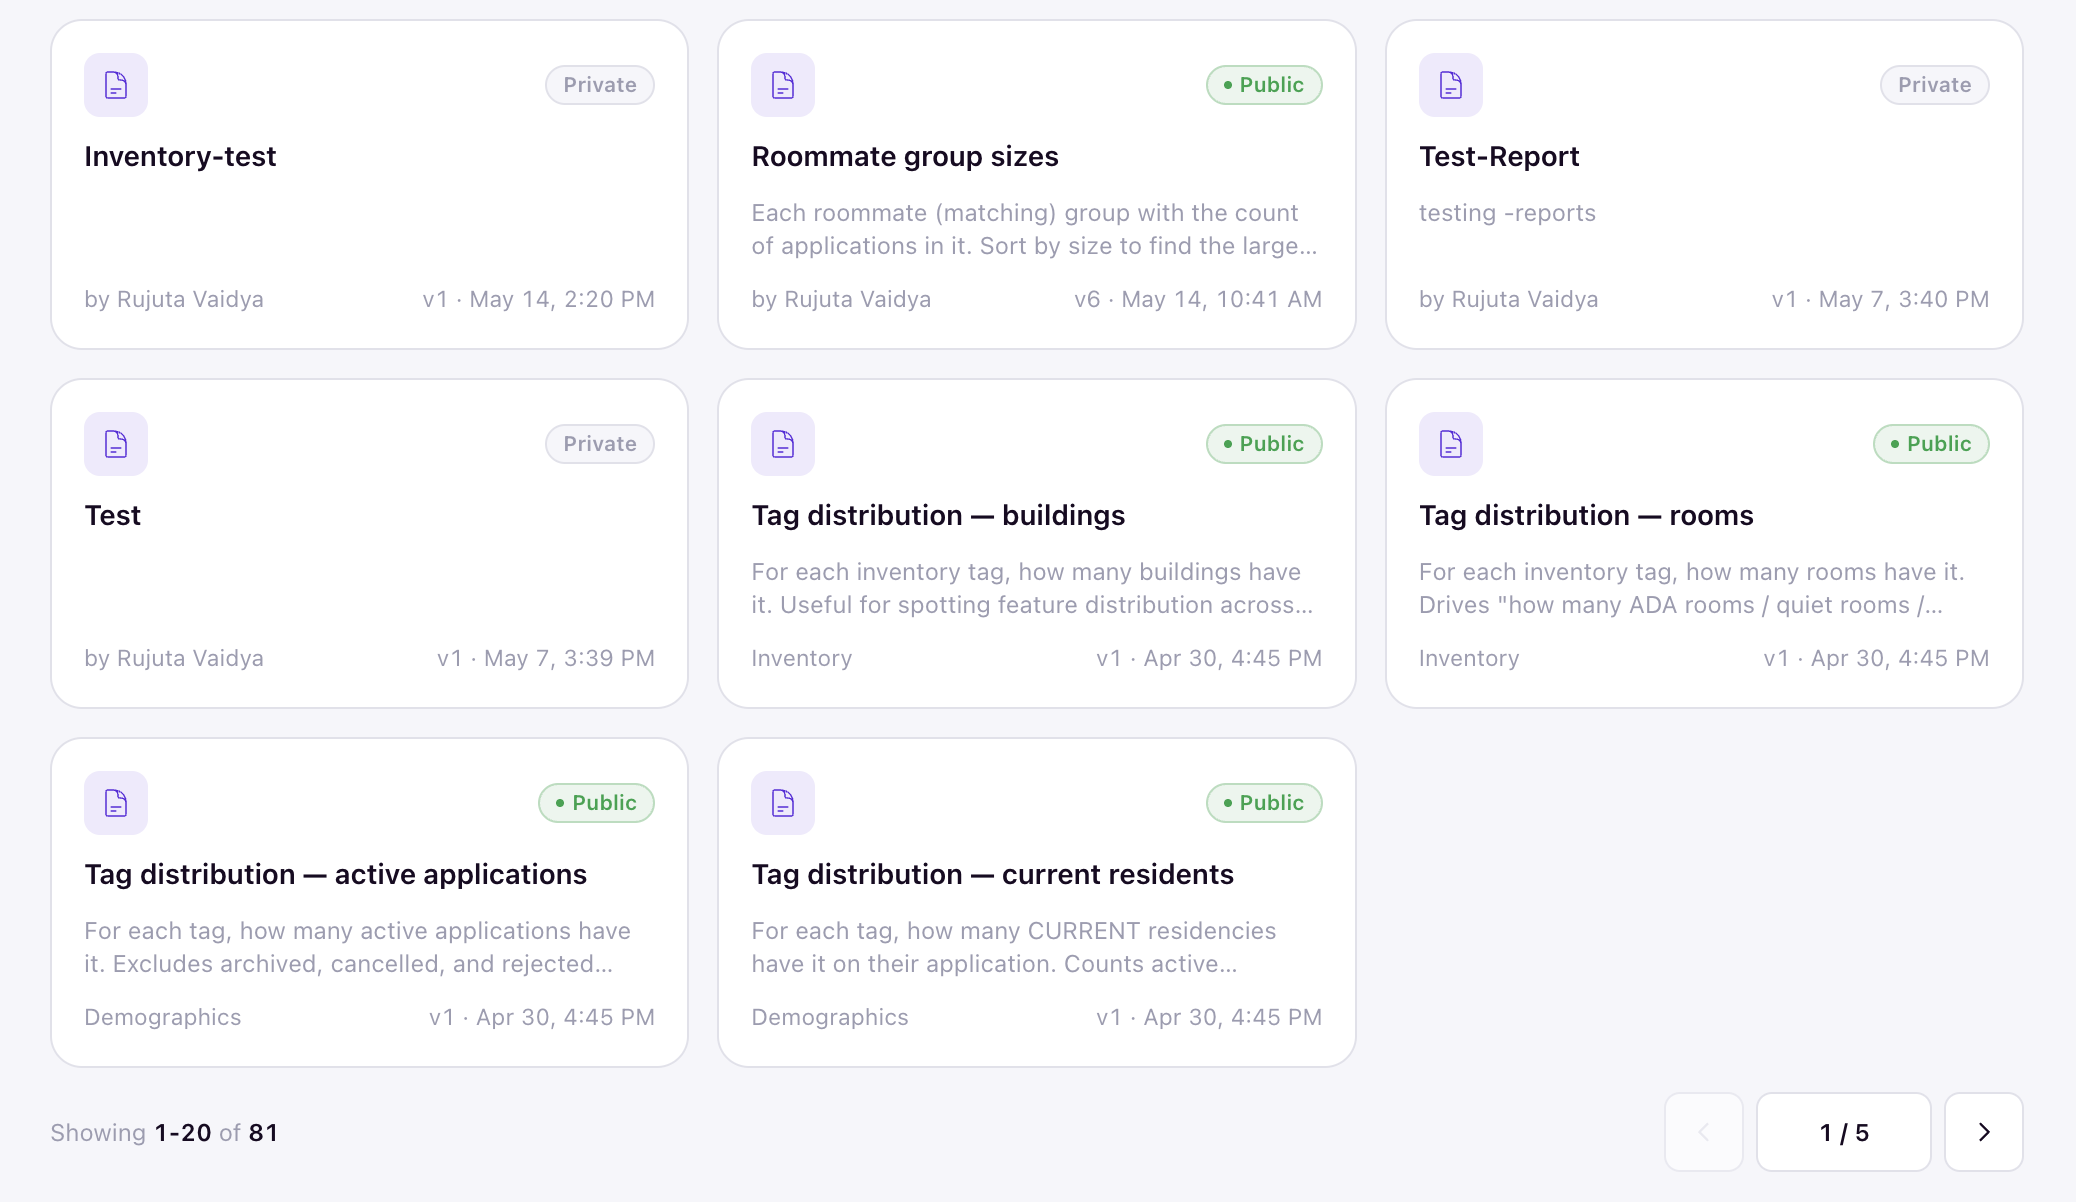Open the Roommate group sizes report
Viewport: 2076px width, 1202px height.
coord(905,157)
